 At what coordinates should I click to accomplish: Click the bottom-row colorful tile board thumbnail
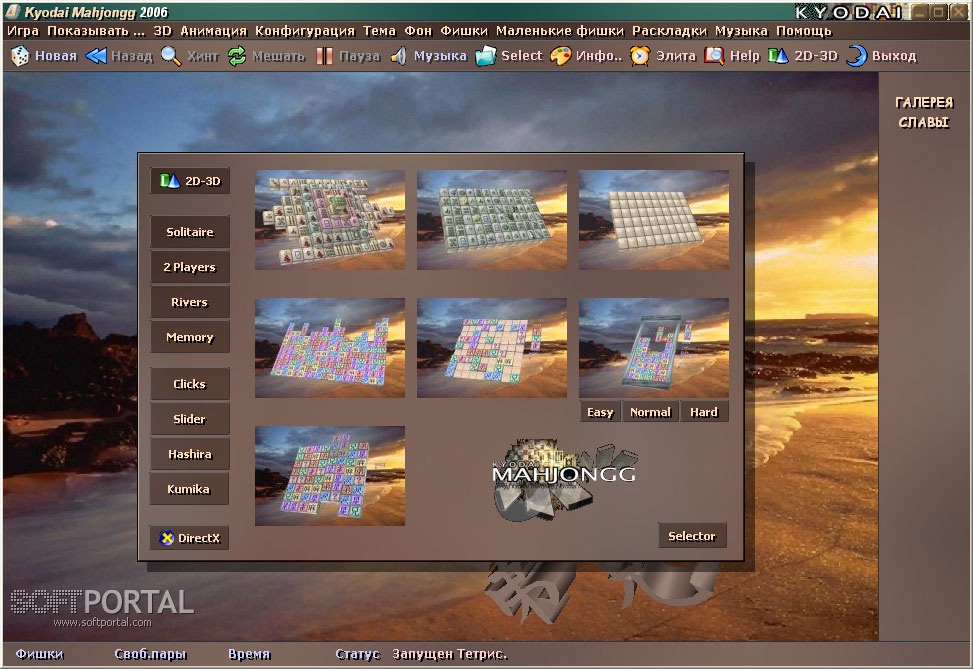pos(330,476)
